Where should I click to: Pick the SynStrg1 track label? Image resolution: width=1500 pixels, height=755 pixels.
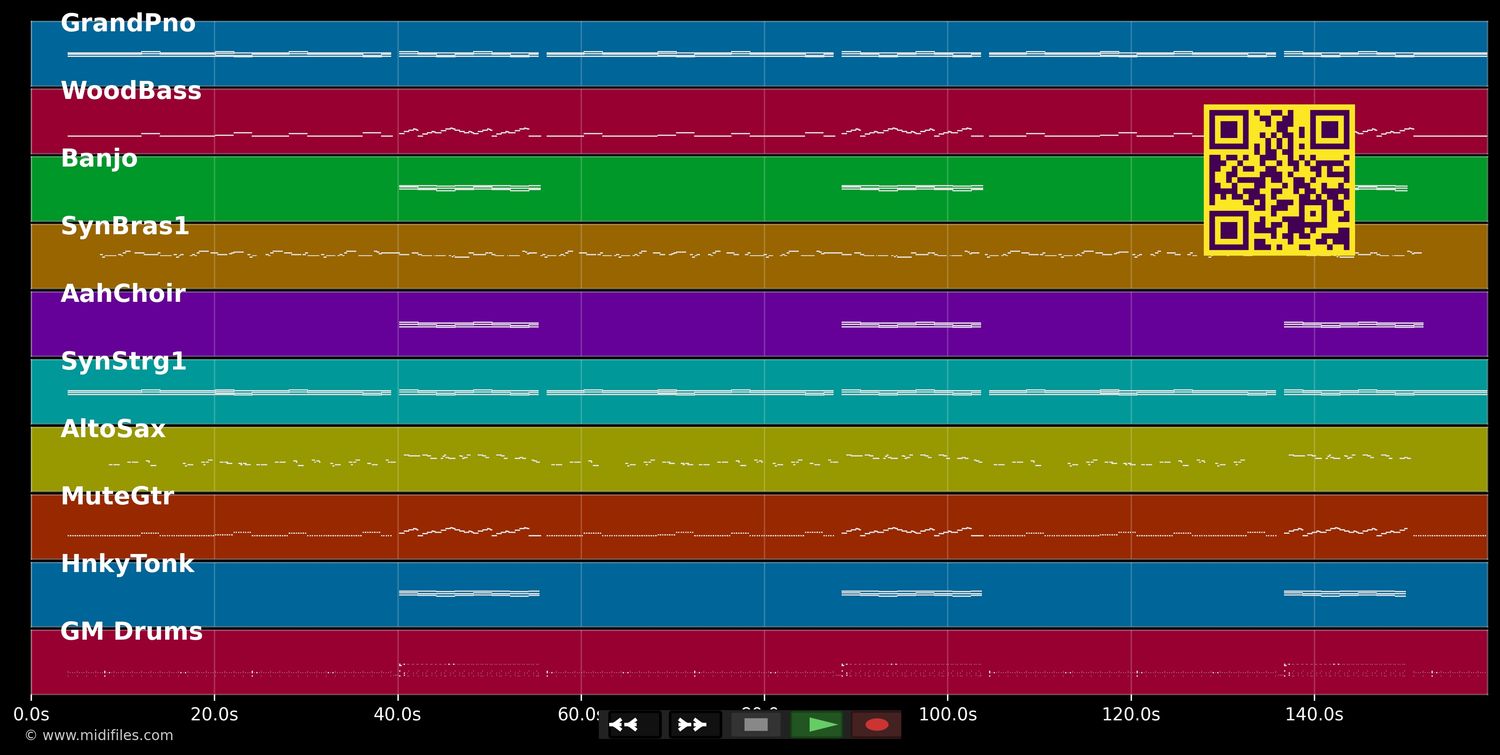123,362
